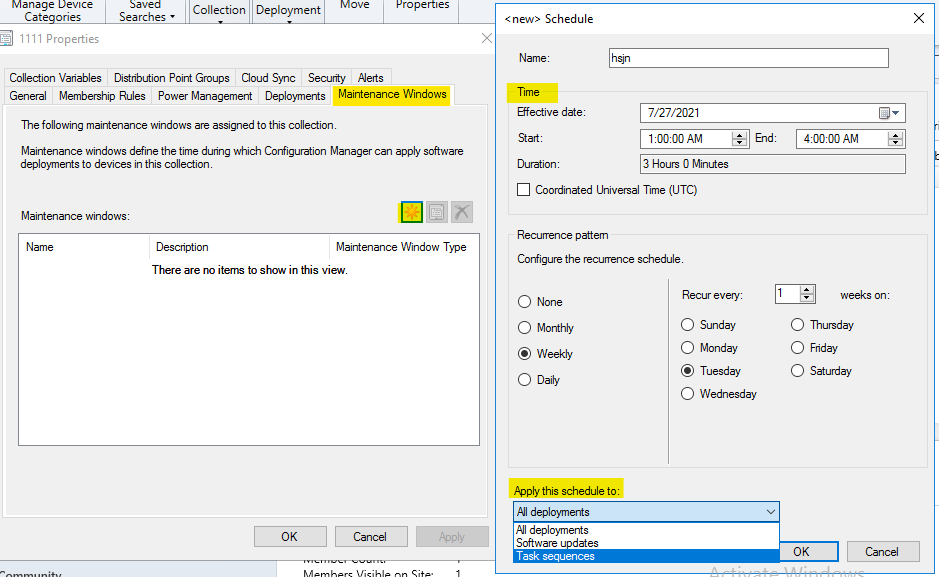
Task: Sort by the Name column header
Action: [x=84, y=247]
